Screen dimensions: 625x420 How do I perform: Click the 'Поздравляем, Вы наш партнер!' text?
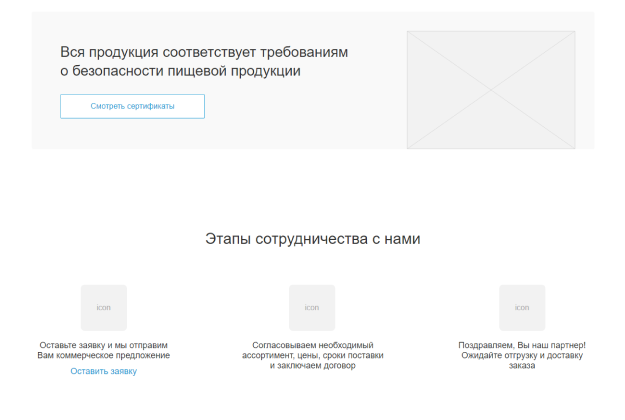pos(521,345)
